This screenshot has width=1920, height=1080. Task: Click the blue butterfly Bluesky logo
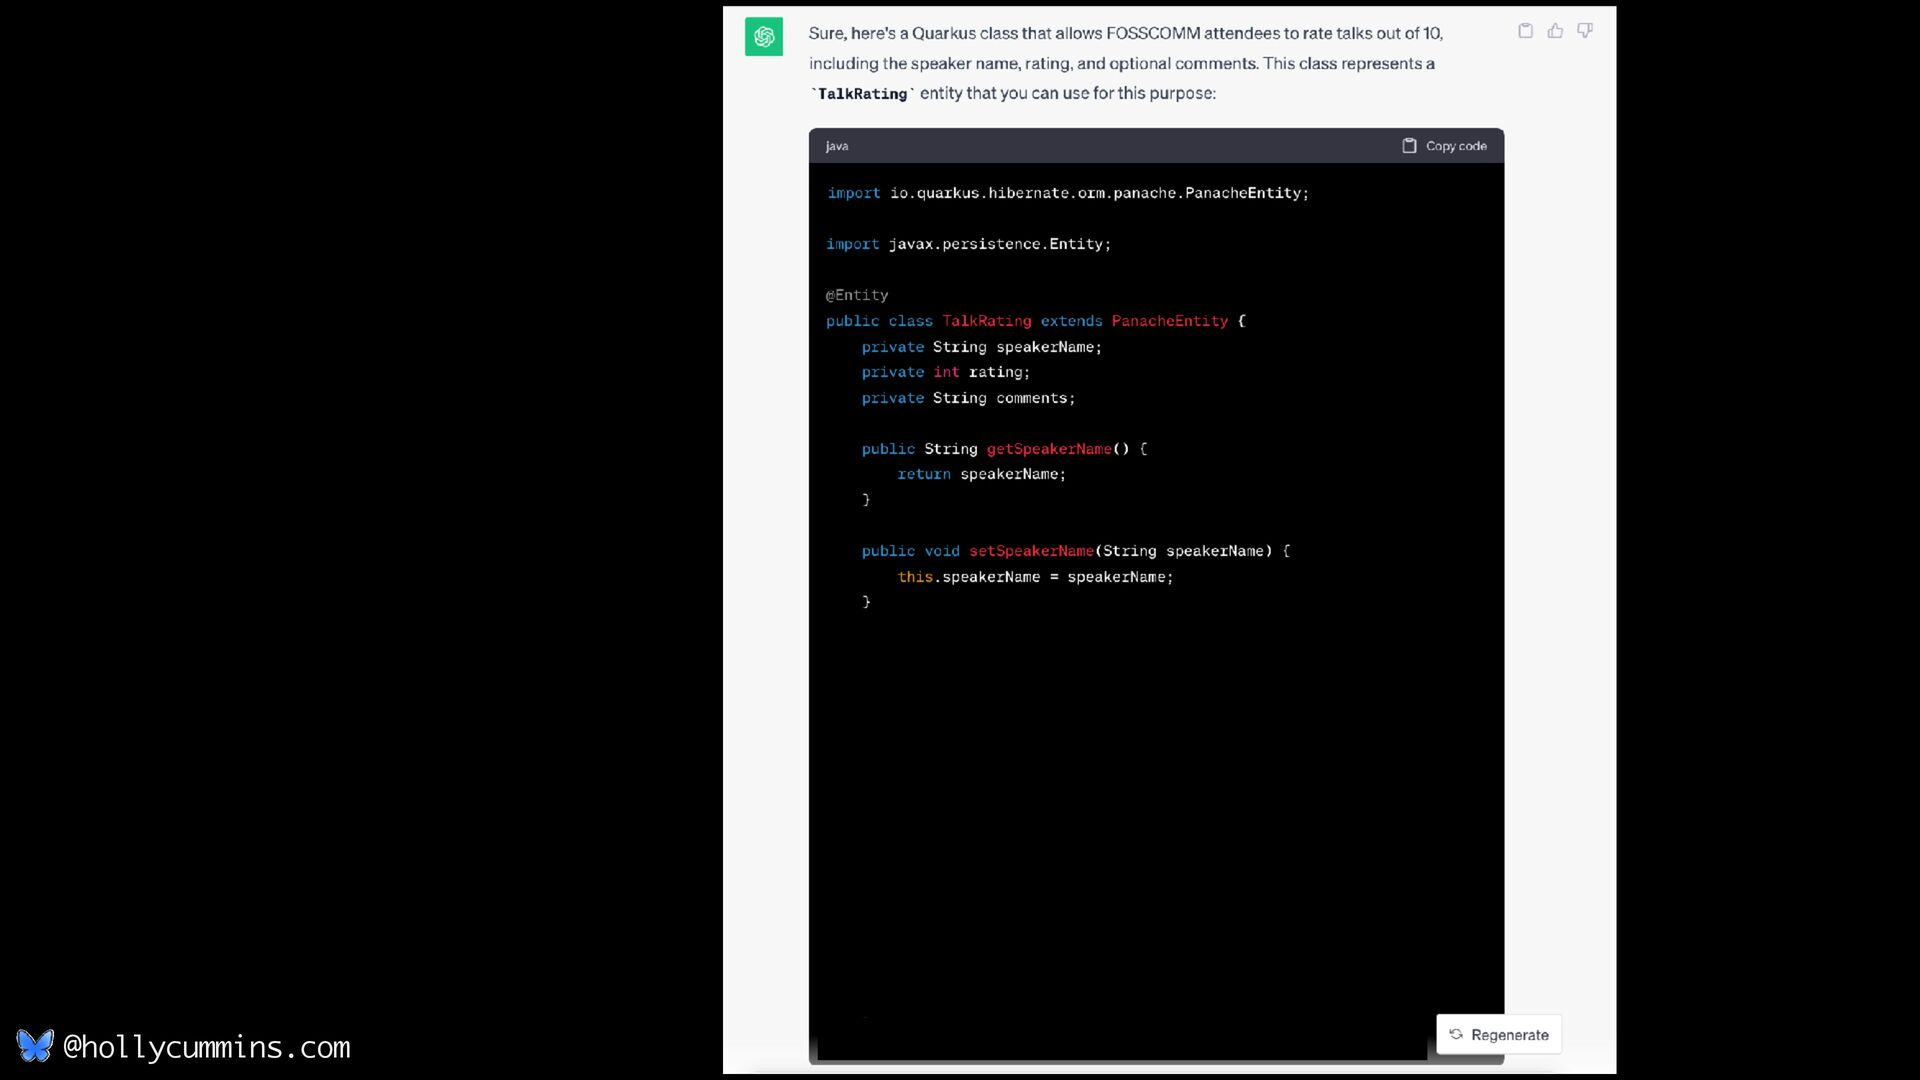[35, 1046]
